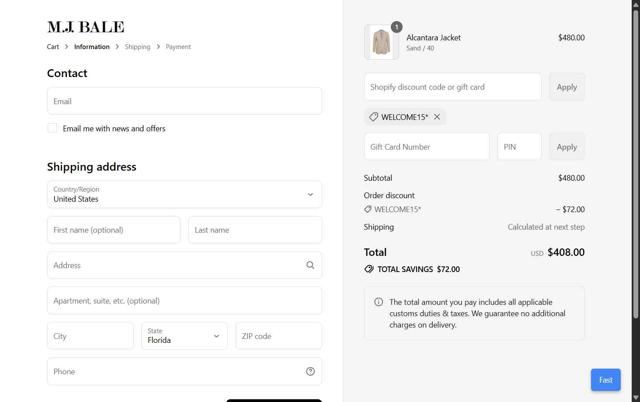Click the total amount $408.00
The image size is (640, 402).
(x=566, y=252)
